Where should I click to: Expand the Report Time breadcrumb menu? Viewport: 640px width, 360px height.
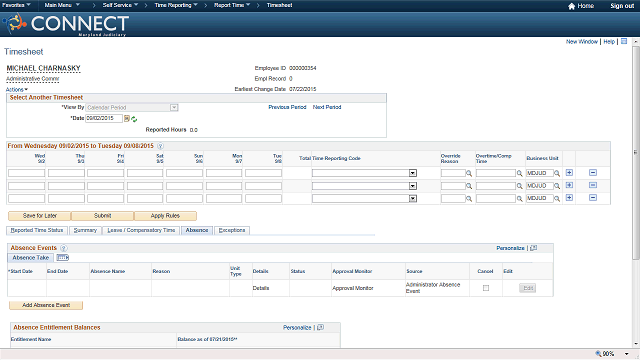click(232, 5)
